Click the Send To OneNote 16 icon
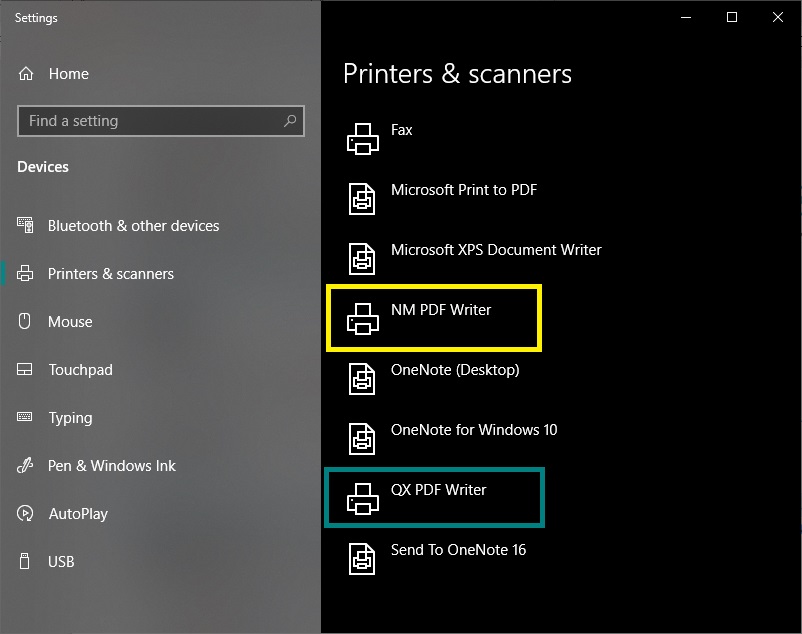This screenshot has width=802, height=634. click(x=362, y=559)
